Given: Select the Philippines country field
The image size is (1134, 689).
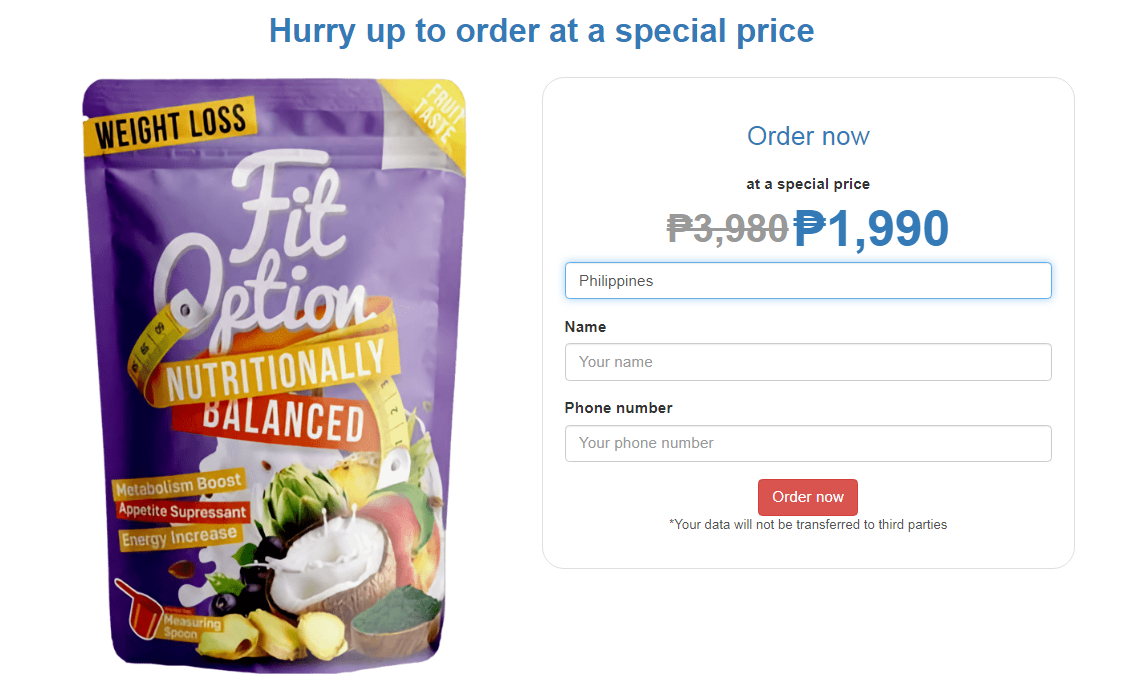Looking at the screenshot, I should pos(807,280).
